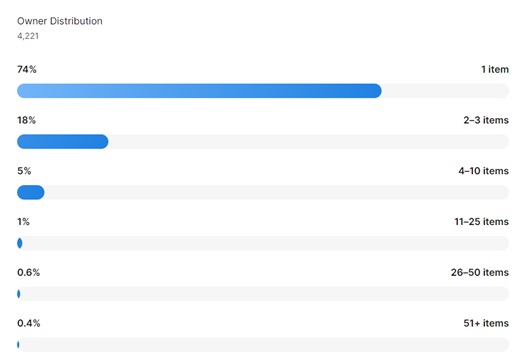Click the 0.4% progress bar dot
Screen dimensions: 522x363
point(18,345)
